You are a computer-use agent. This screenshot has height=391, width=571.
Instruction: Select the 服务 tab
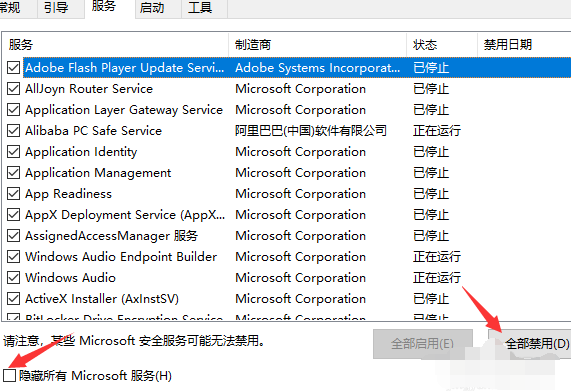click(x=103, y=7)
